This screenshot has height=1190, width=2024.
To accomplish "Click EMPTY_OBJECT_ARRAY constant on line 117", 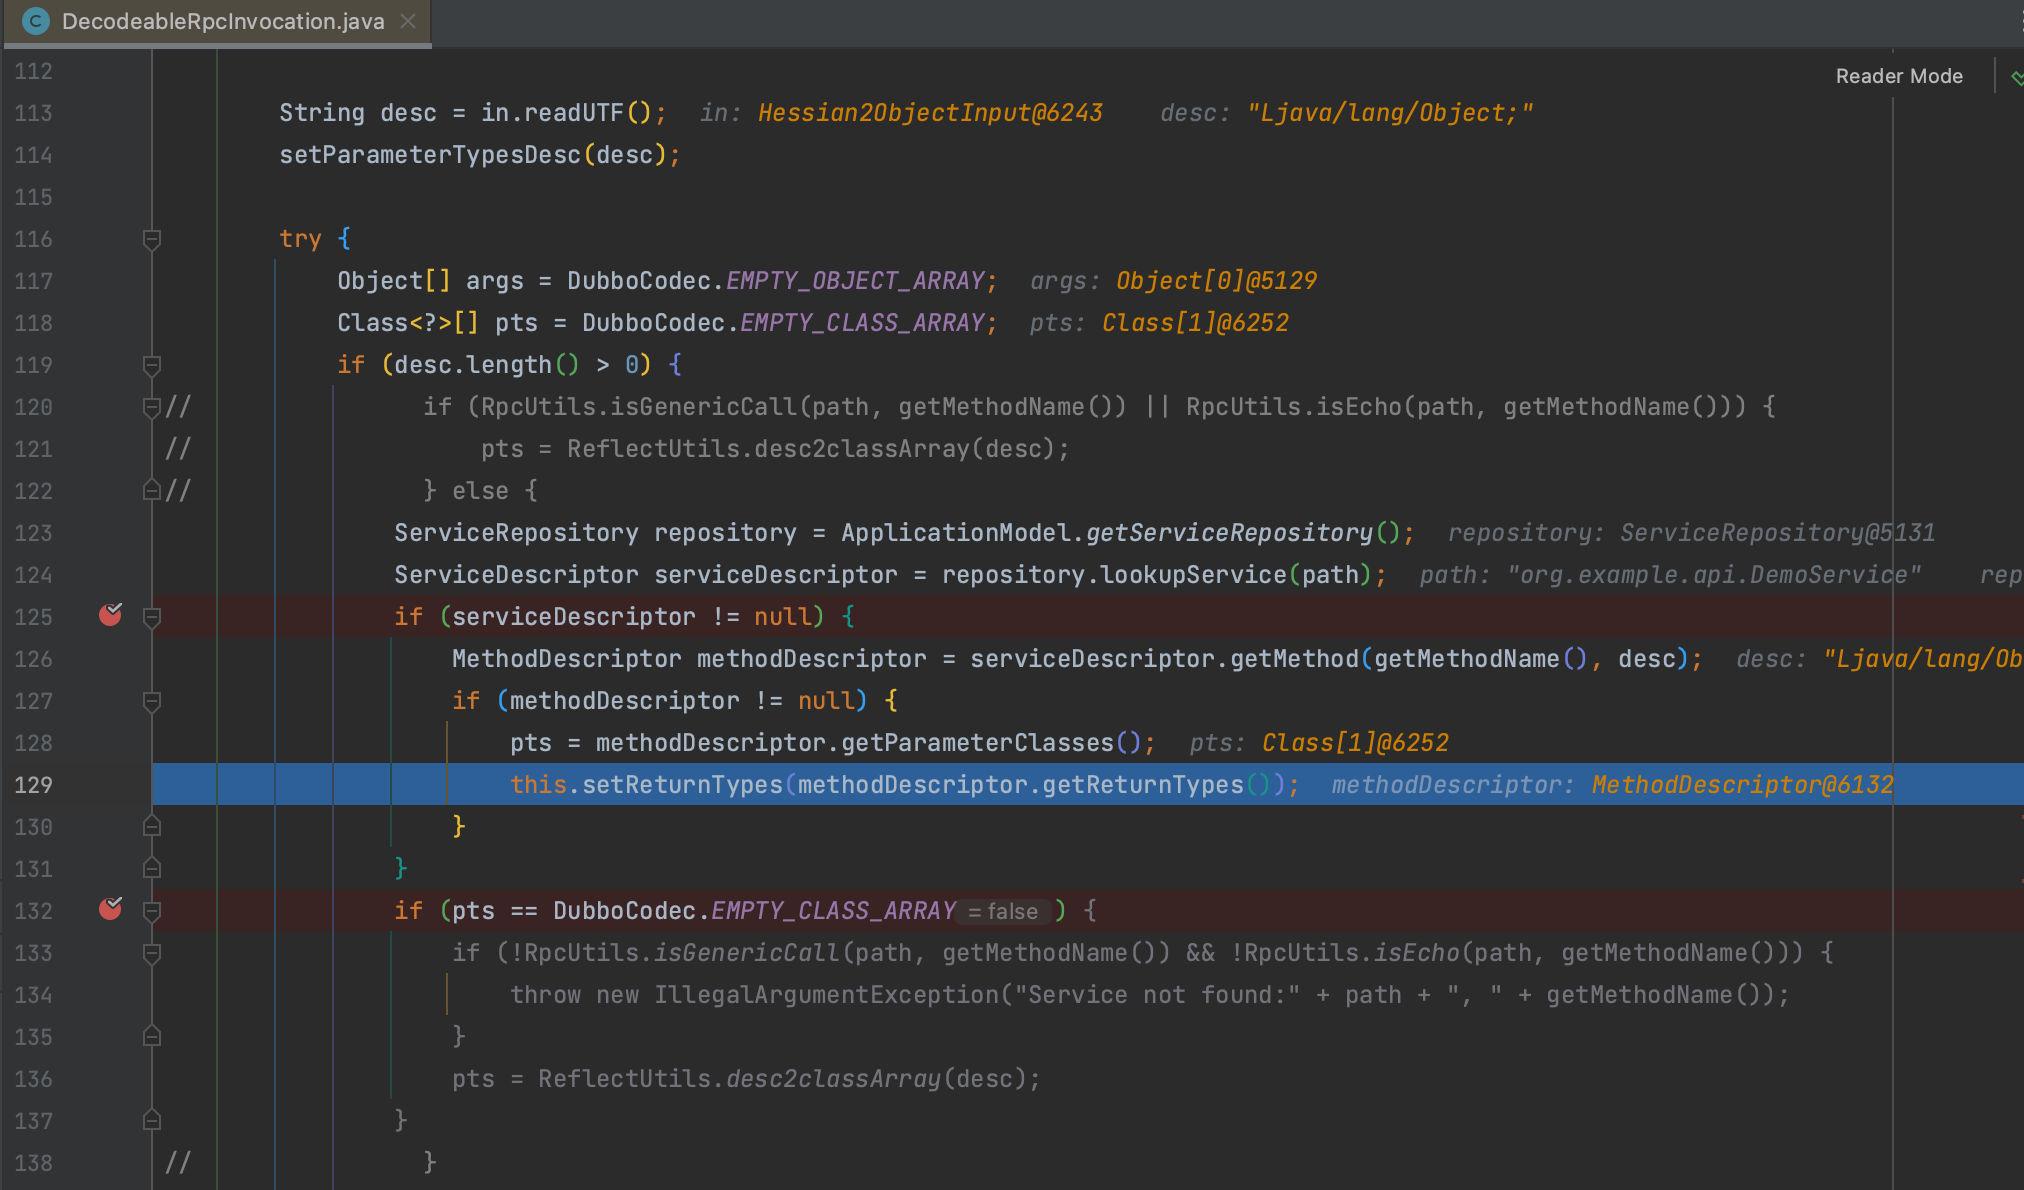I will tap(855, 281).
